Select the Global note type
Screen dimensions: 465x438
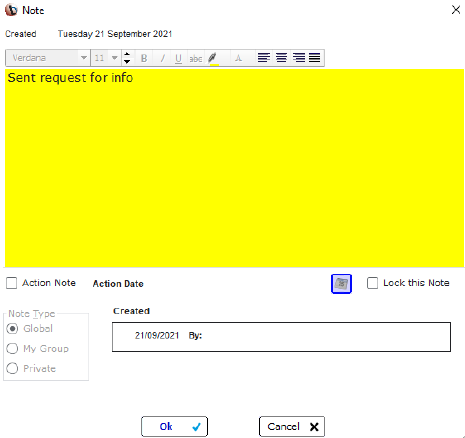(12, 329)
